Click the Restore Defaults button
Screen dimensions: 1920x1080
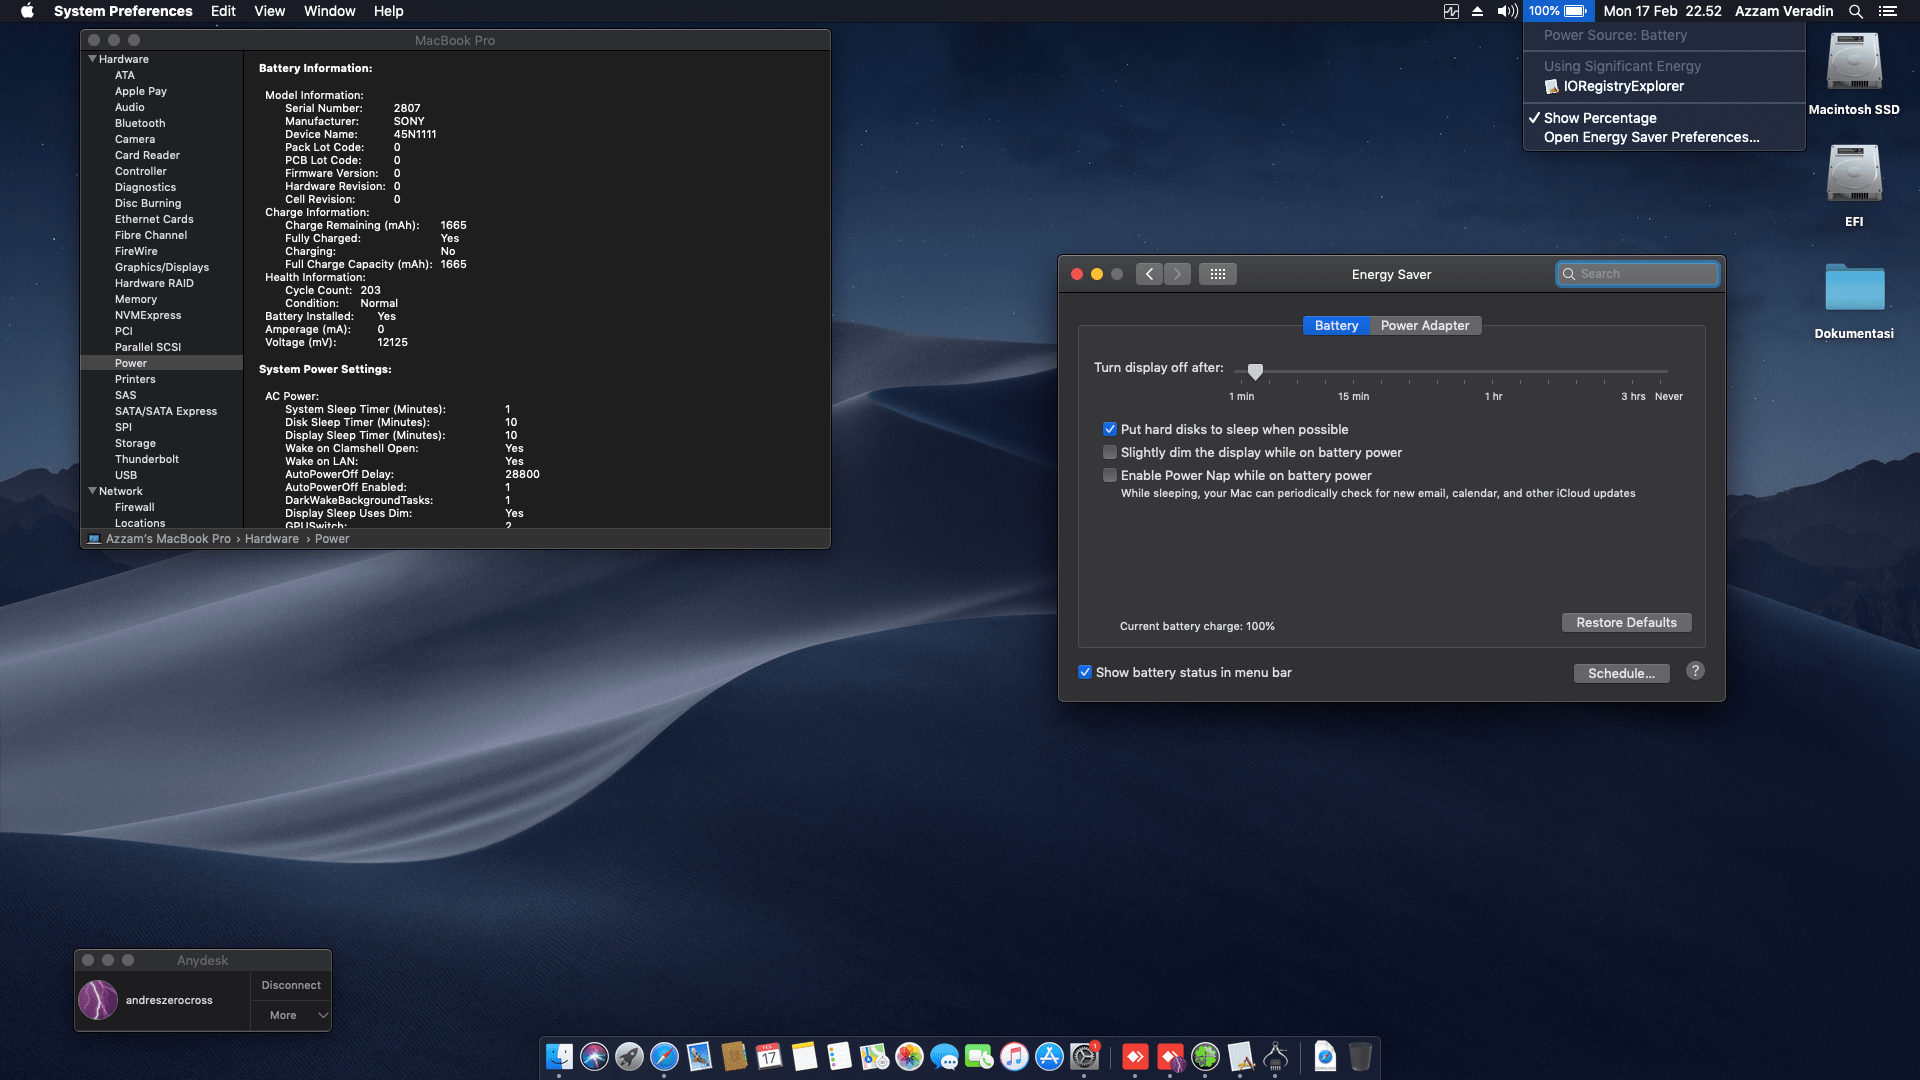(x=1626, y=622)
